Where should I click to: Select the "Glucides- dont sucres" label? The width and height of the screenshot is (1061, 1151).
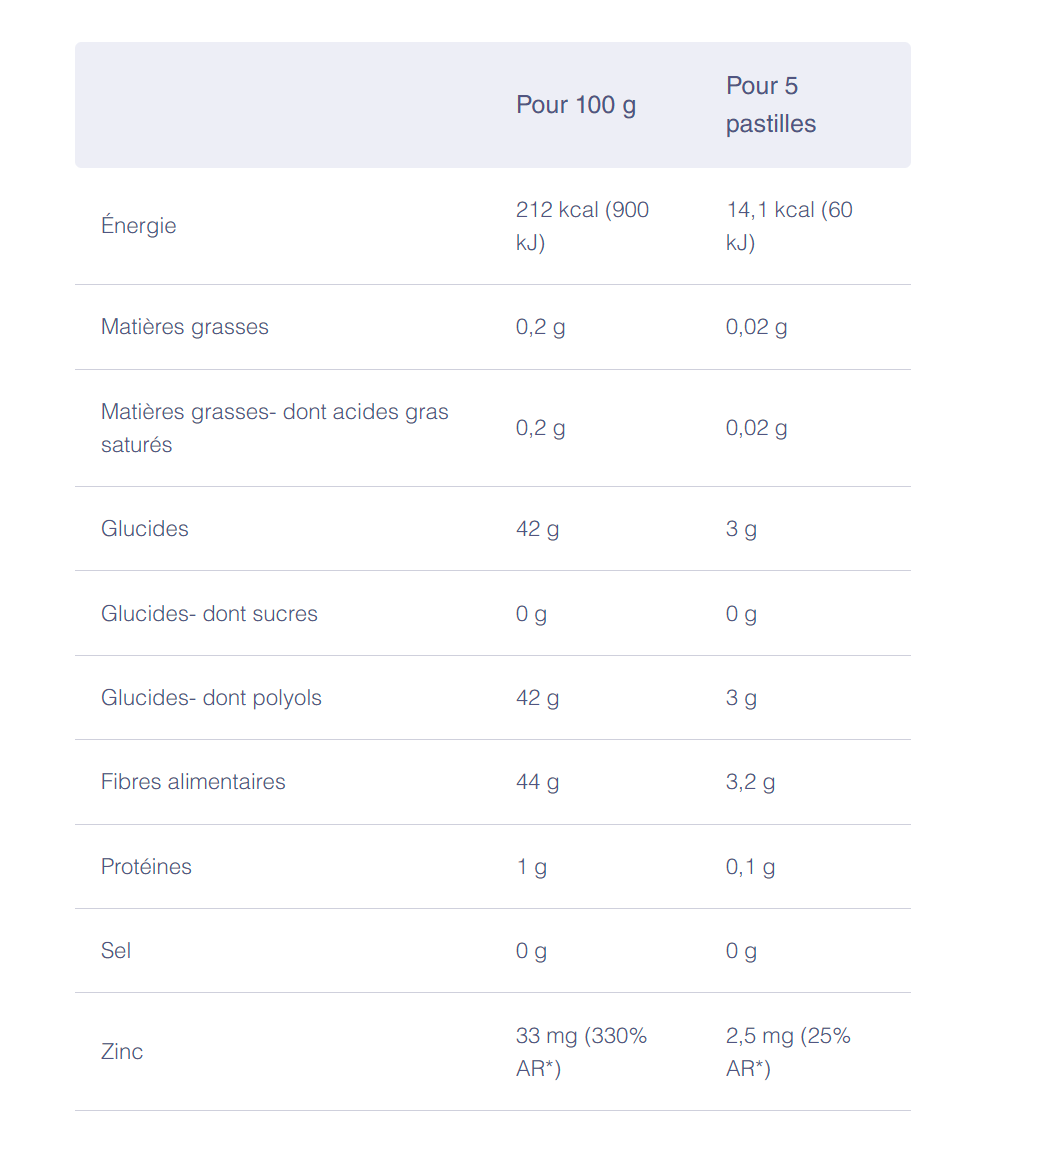tap(209, 614)
